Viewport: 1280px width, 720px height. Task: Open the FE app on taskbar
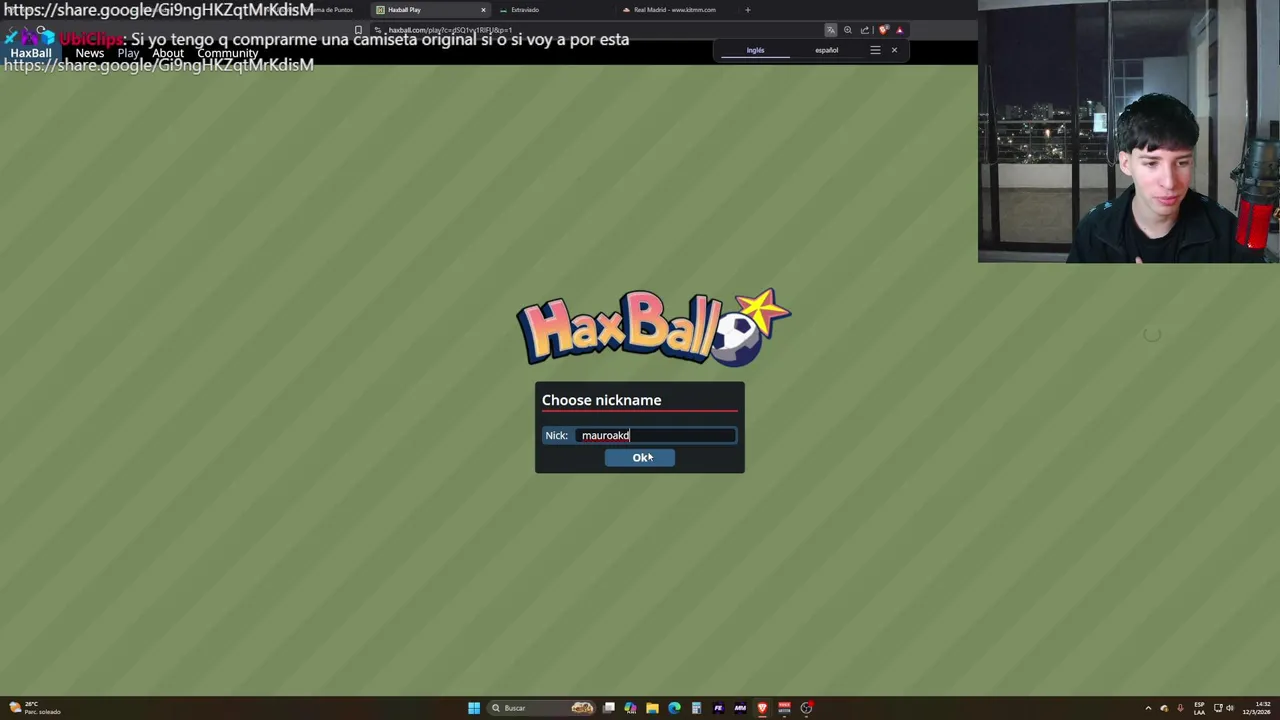(718, 708)
